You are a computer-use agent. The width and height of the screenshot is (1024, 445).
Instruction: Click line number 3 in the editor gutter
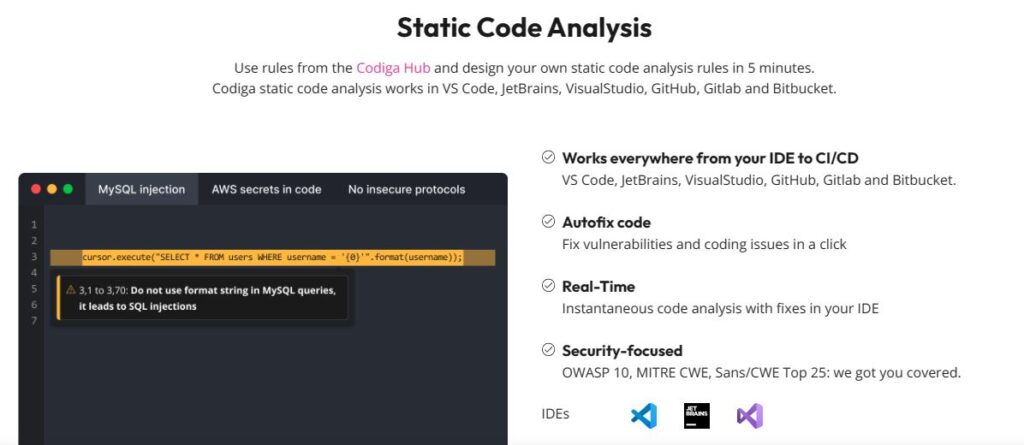34,257
